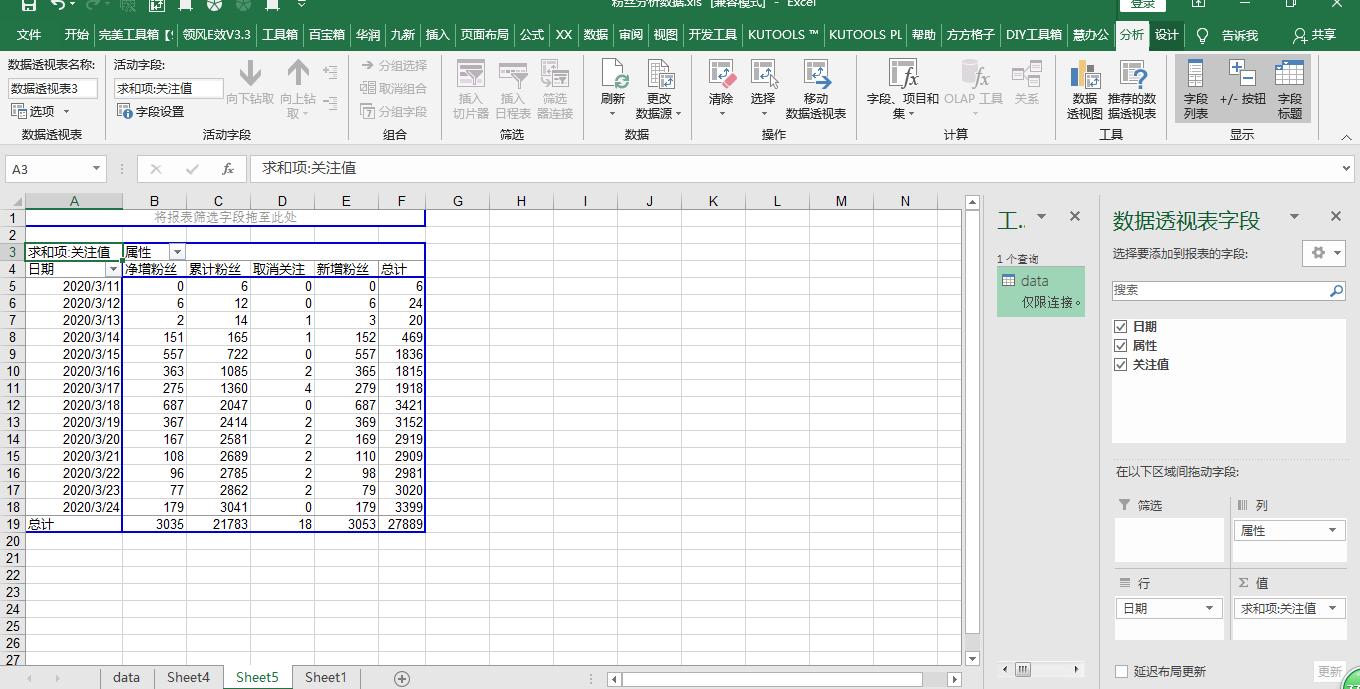This screenshot has width=1360, height=689.
Task: Uncheck the 关注值 field checkbox
Action: coord(1121,364)
